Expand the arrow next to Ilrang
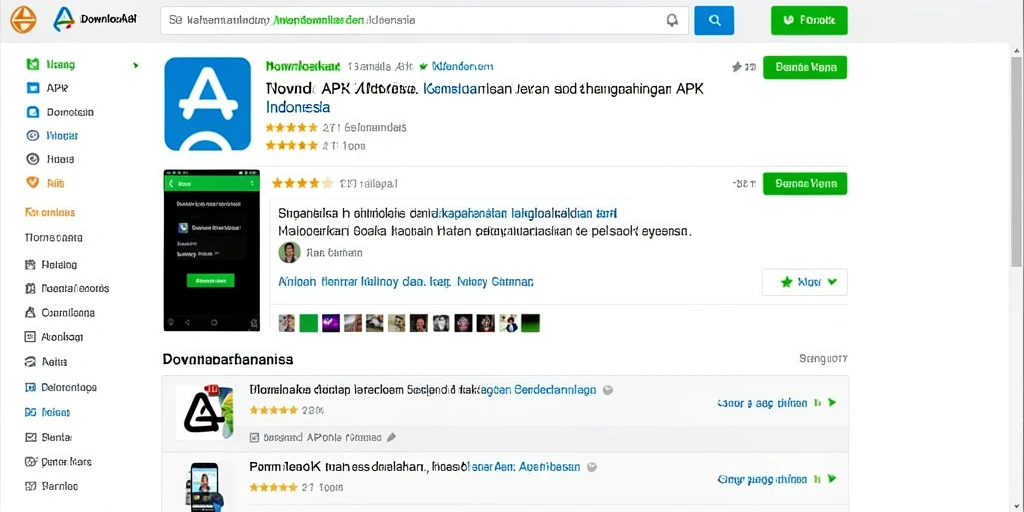This screenshot has width=1024, height=512. [136, 65]
